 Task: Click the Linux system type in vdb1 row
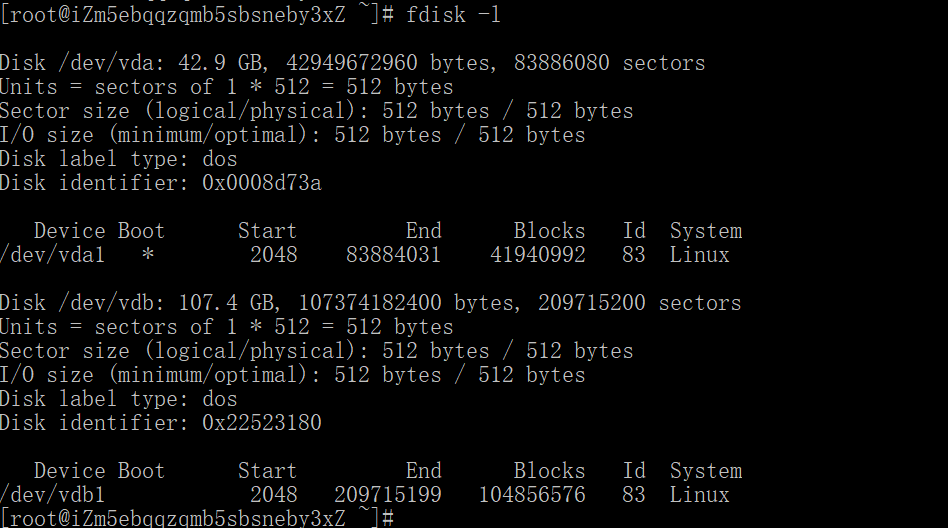(699, 495)
